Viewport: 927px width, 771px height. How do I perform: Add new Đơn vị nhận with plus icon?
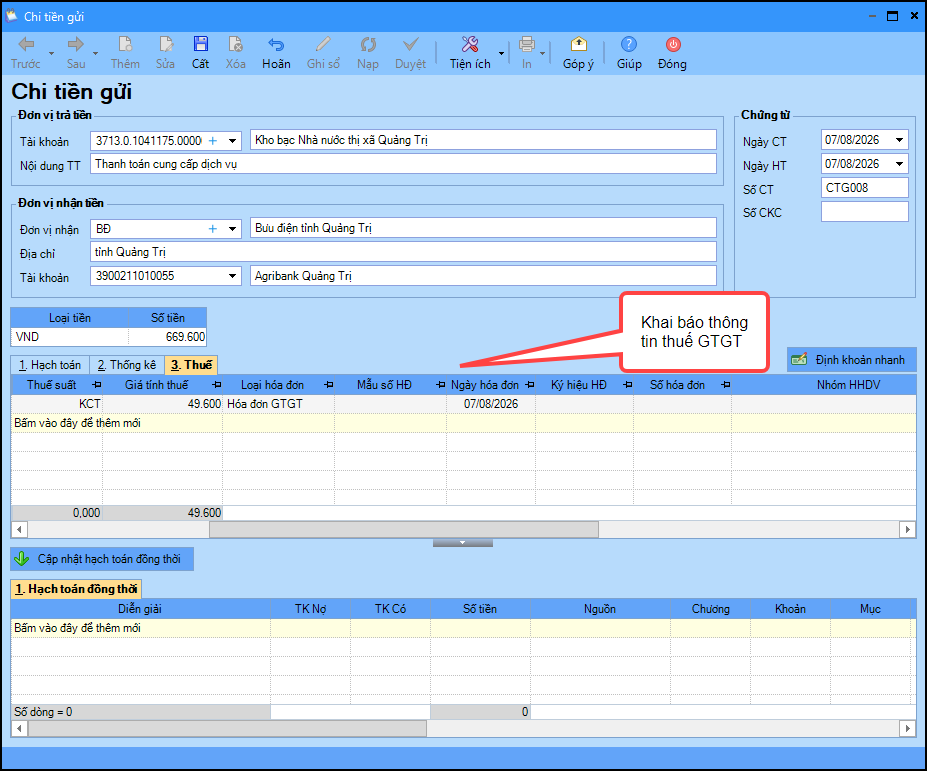pyautogui.click(x=213, y=228)
